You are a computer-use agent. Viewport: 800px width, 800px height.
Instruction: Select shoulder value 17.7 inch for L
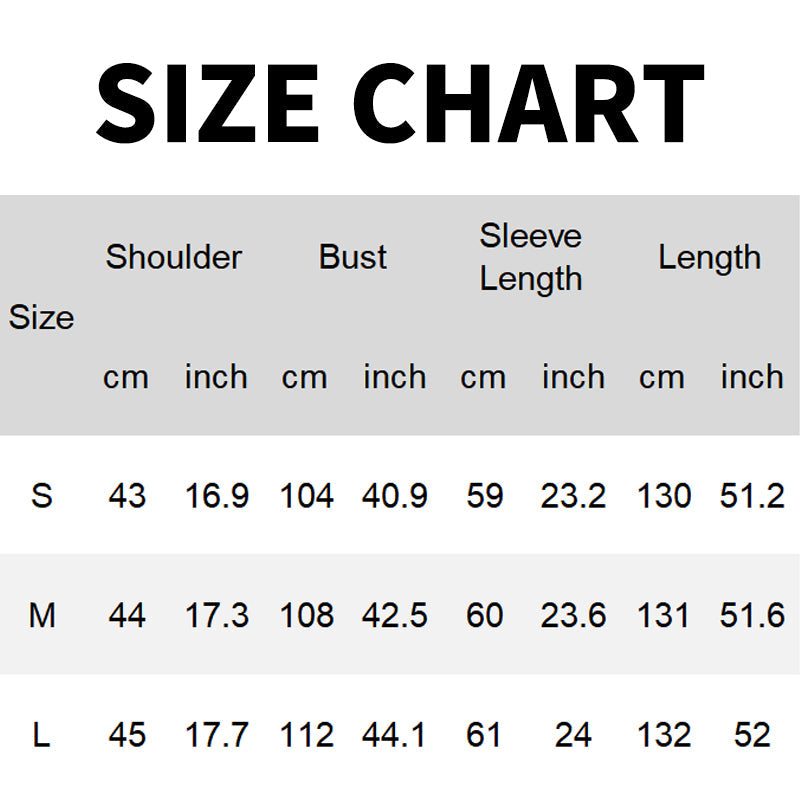click(216, 736)
